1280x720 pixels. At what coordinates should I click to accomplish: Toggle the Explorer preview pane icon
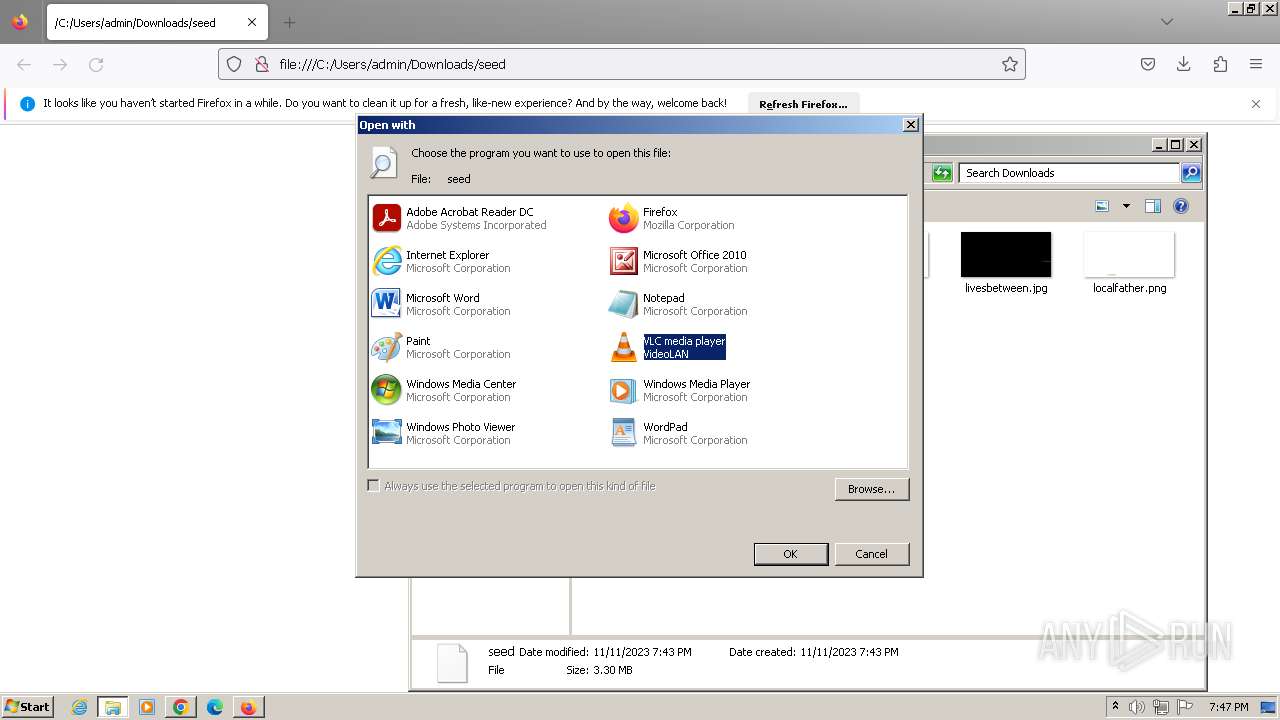1153,206
